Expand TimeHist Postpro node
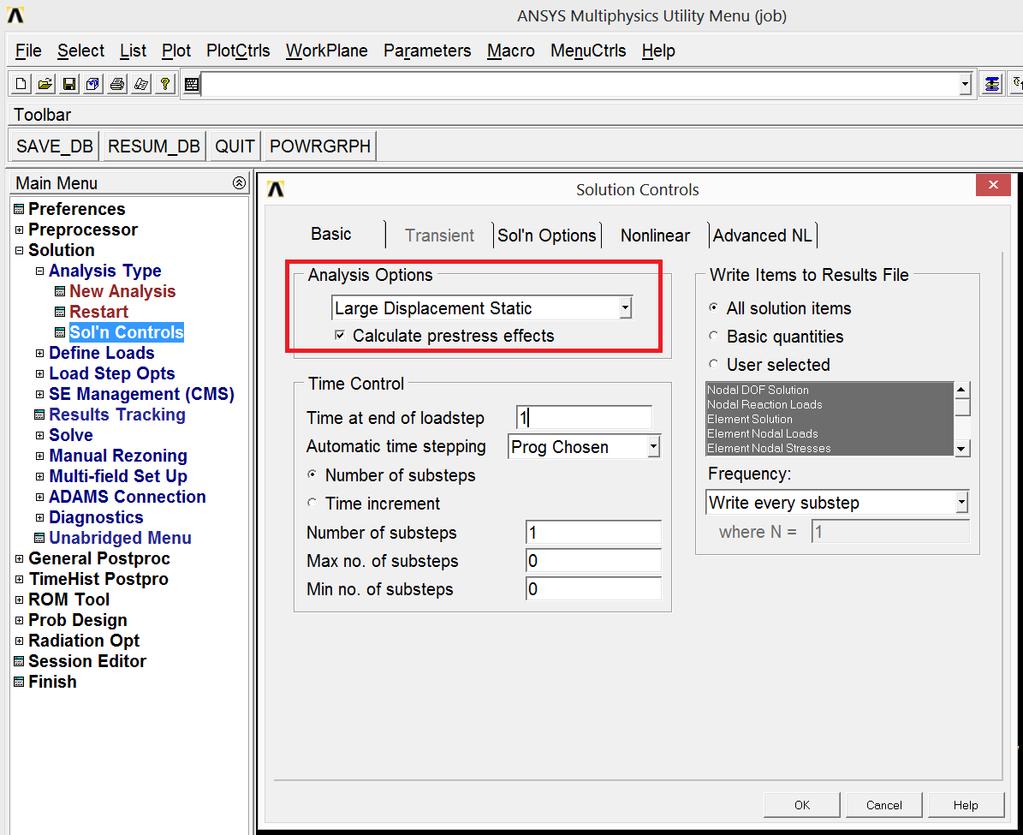Viewport: 1023px width, 835px height. coord(19,579)
